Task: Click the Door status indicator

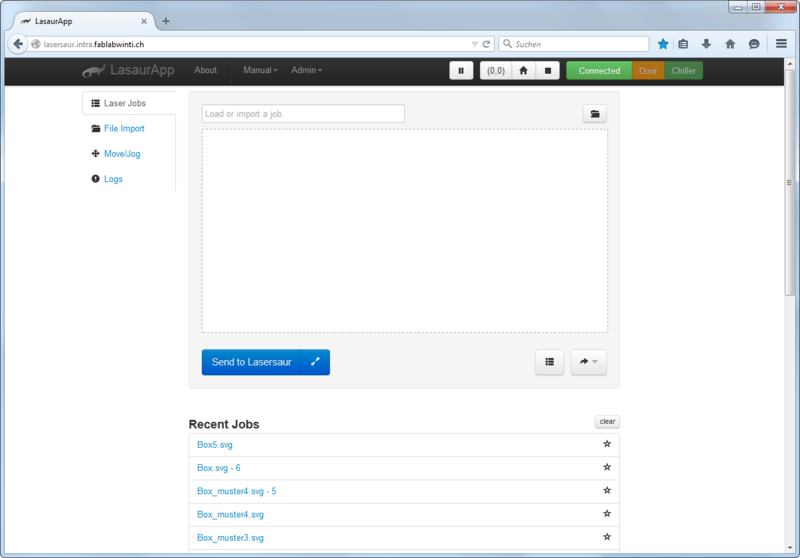Action: click(648, 71)
